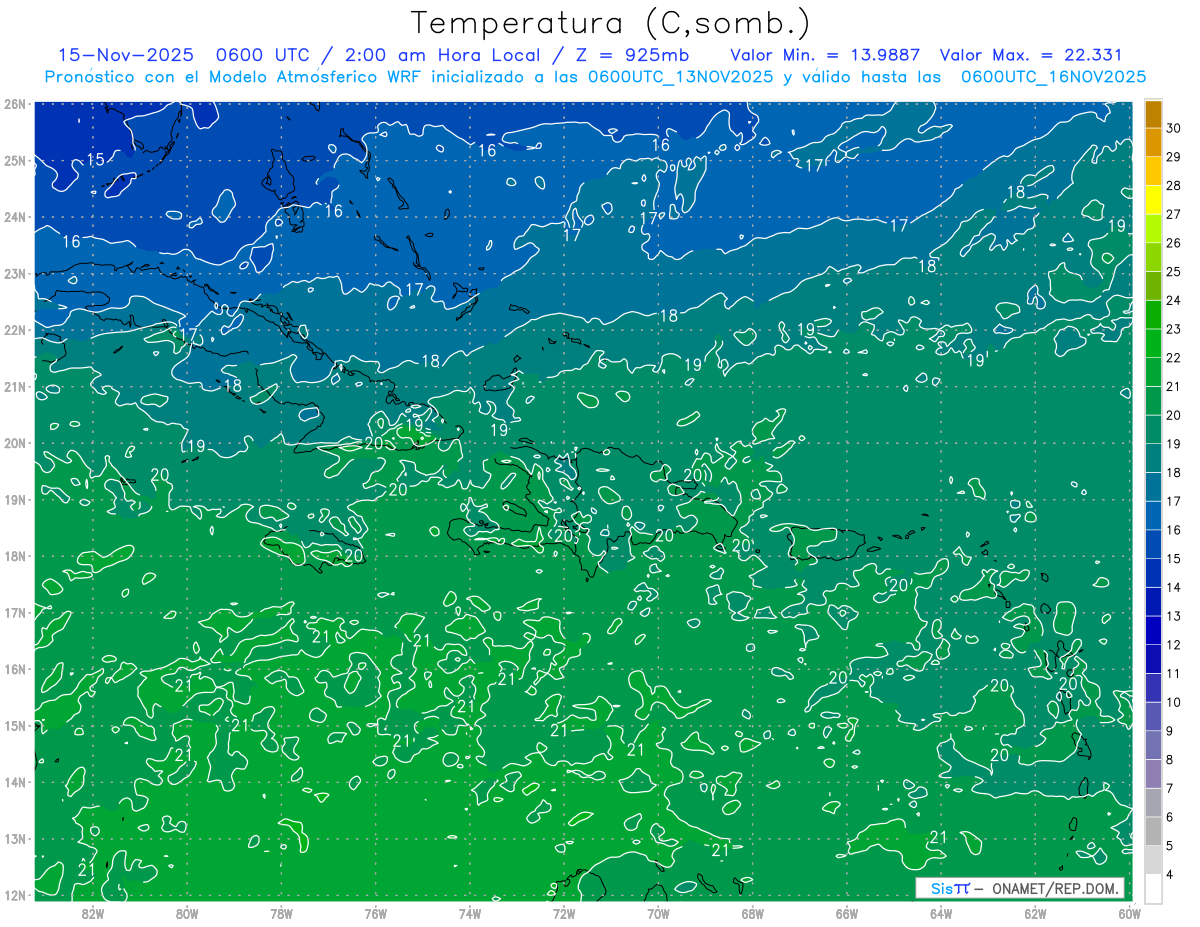The image size is (1200, 927).
Task: Click the '21N' latitude axis label
Action: point(15,386)
